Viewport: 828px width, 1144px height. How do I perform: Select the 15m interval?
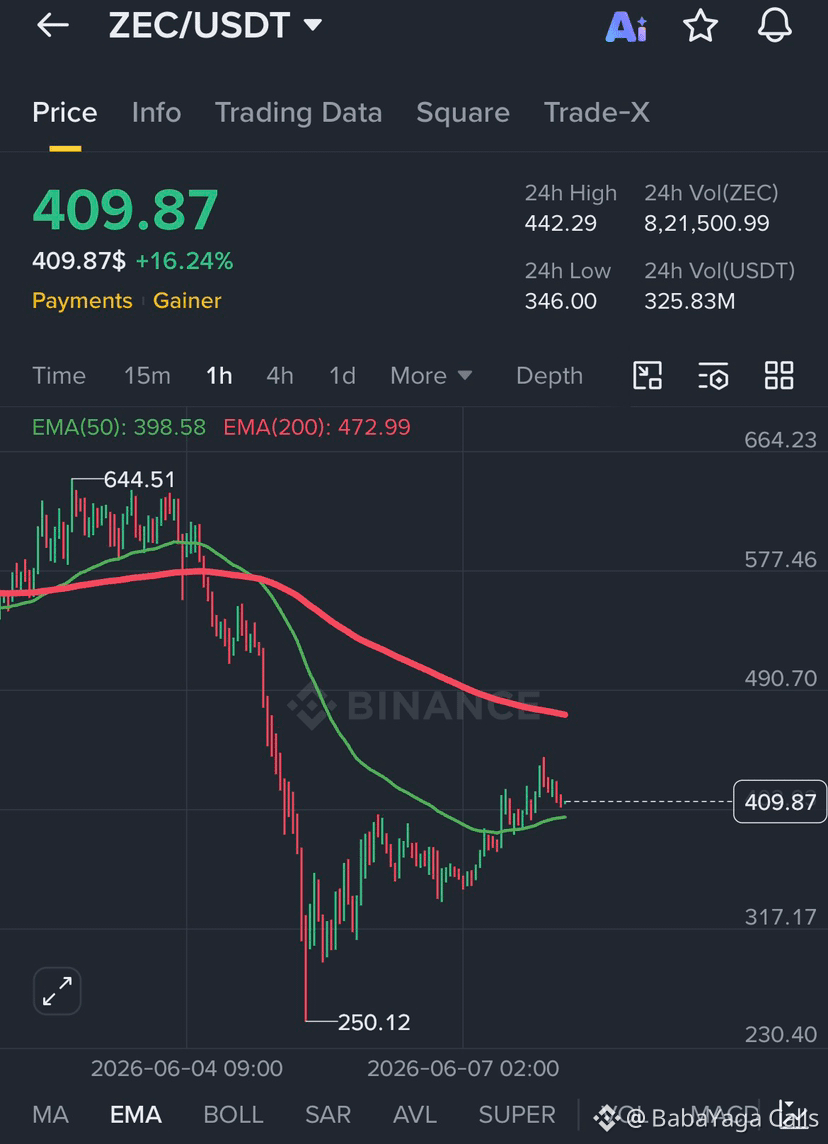coord(147,376)
